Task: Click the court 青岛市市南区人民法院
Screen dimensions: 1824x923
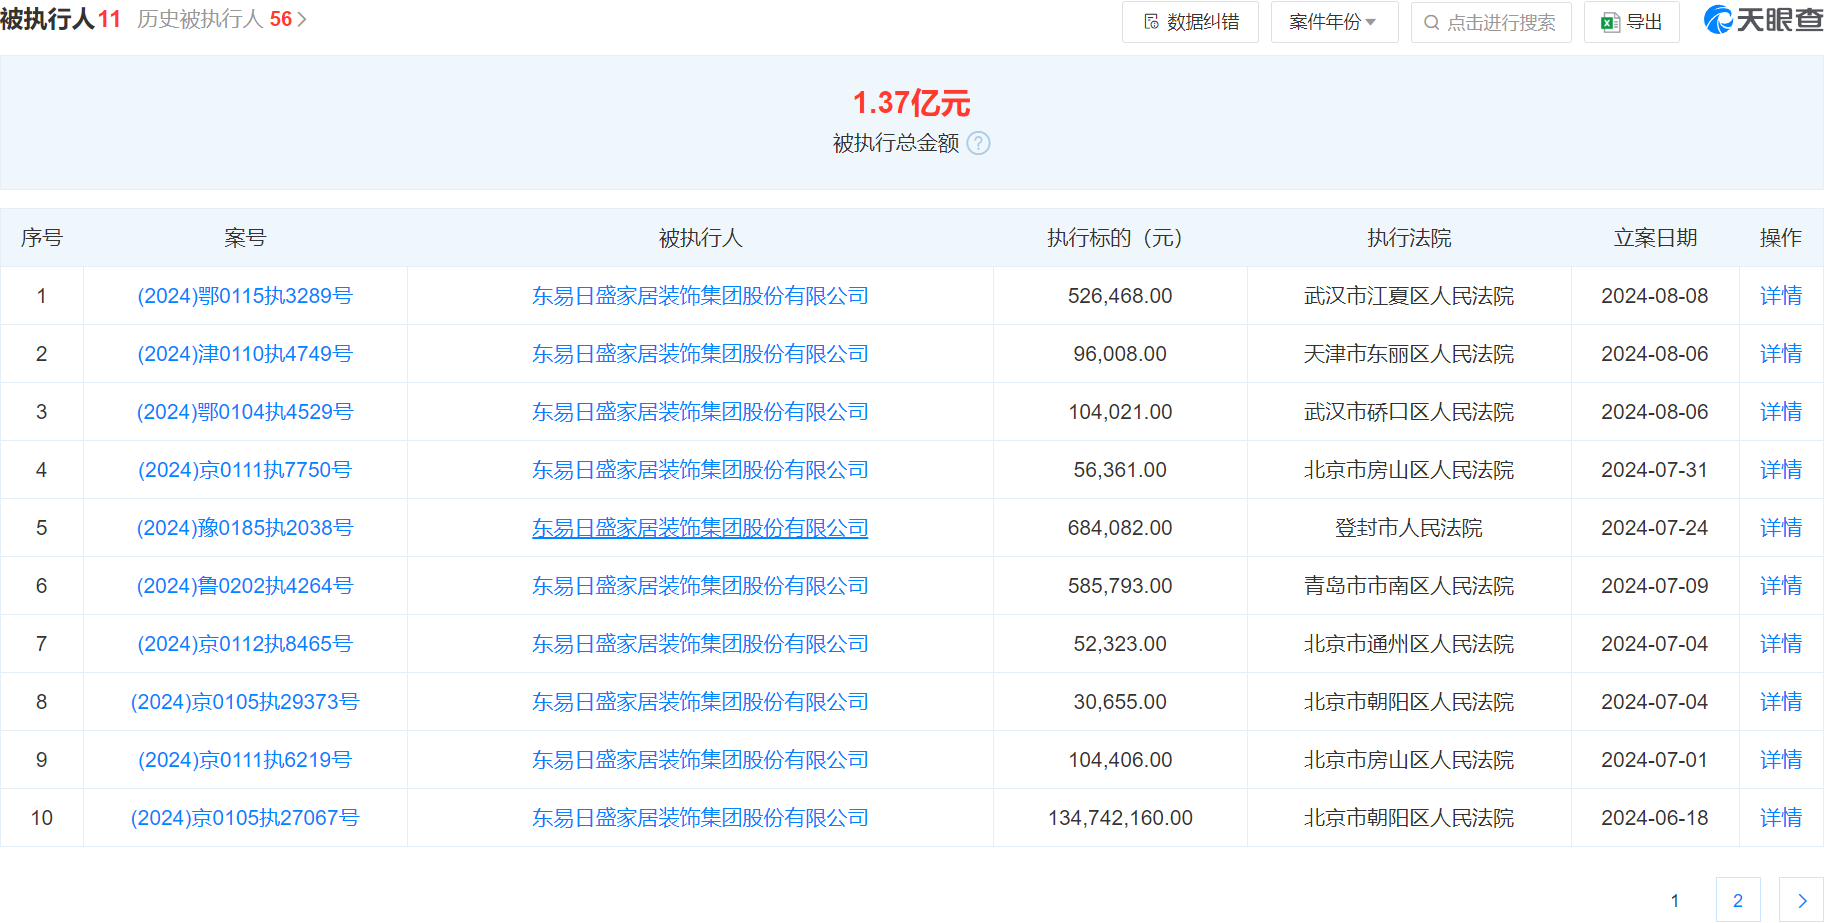Action: pyautogui.click(x=1409, y=586)
